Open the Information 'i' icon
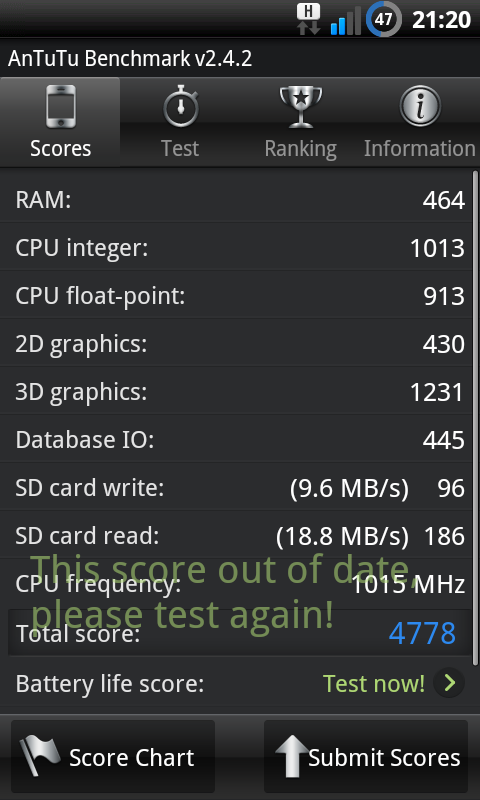Viewport: 480px width, 800px height. 420,106
